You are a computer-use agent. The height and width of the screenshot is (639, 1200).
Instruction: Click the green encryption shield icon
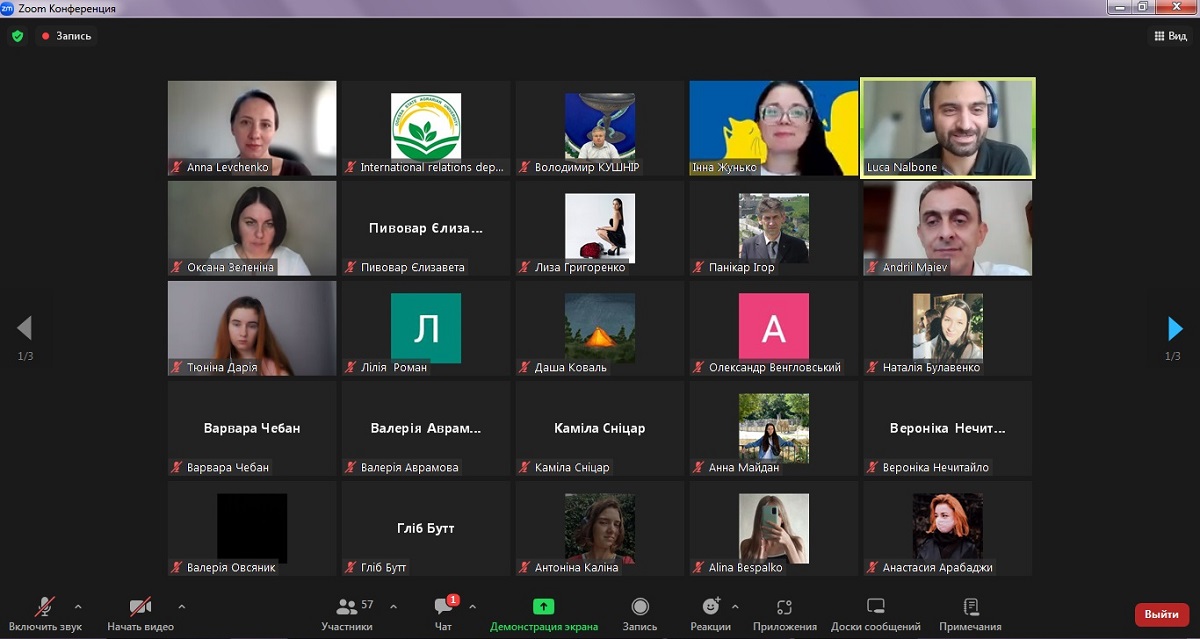pos(17,36)
